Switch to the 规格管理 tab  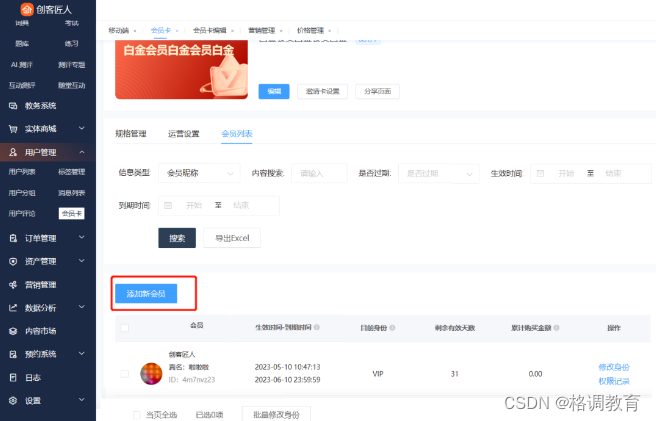(131, 134)
